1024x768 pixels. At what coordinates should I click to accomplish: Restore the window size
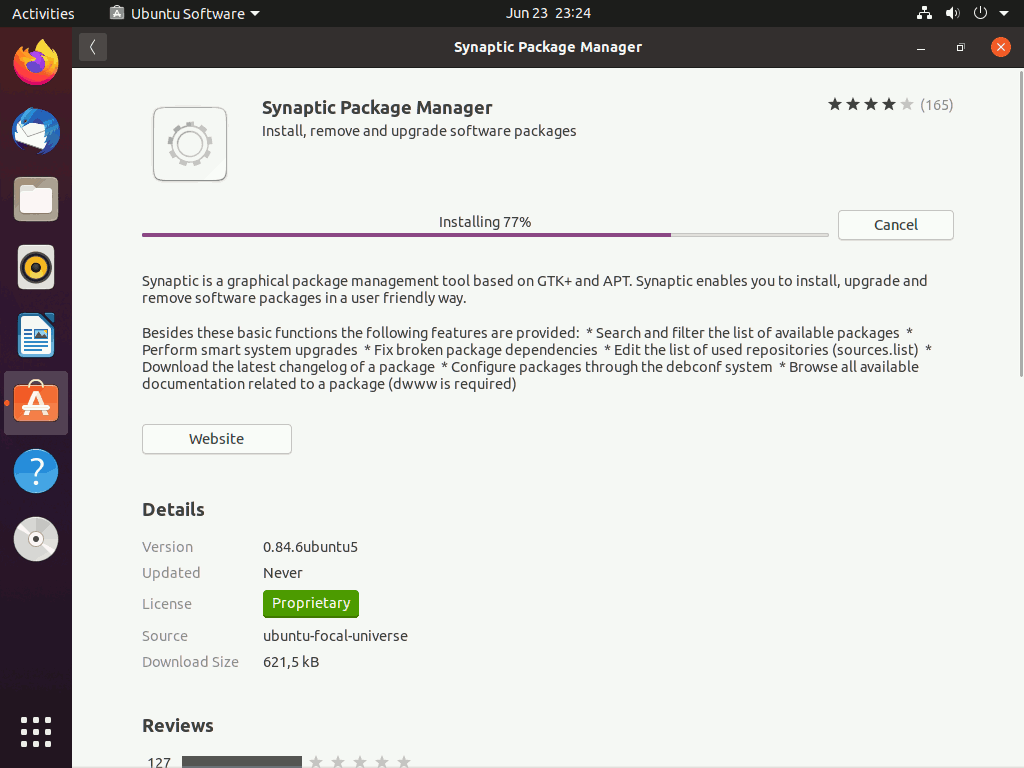click(x=960, y=47)
